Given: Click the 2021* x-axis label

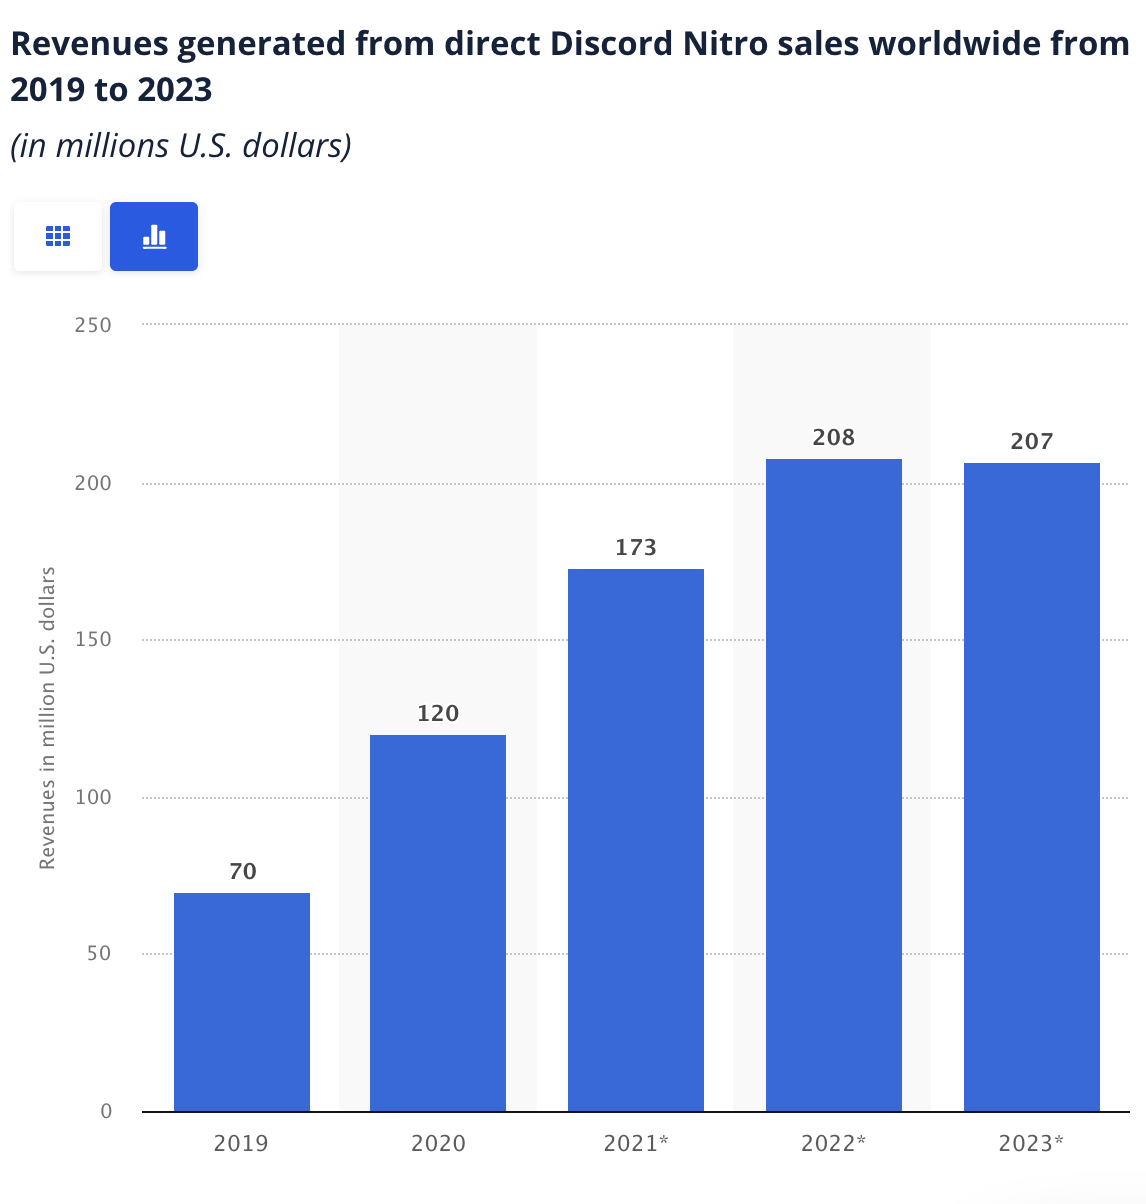Looking at the screenshot, I should 636,1143.
